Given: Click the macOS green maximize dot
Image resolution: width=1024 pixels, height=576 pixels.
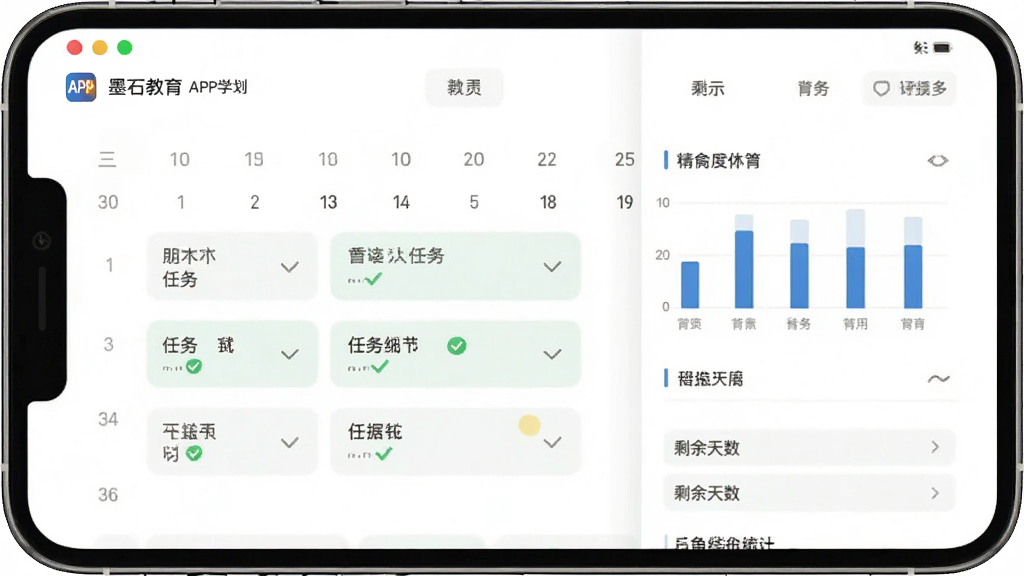Looking at the screenshot, I should [125, 48].
